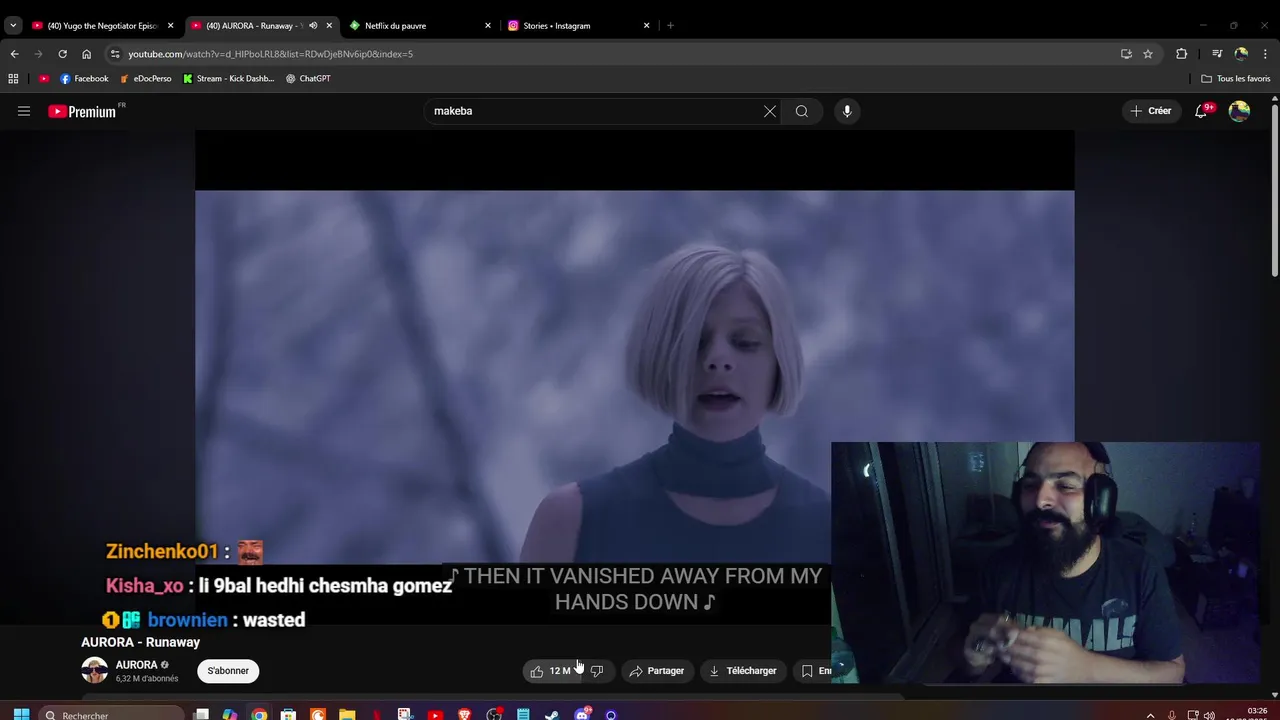The image size is (1280, 720).
Task: Open Brave browser from the taskbar
Action: click(x=464, y=714)
